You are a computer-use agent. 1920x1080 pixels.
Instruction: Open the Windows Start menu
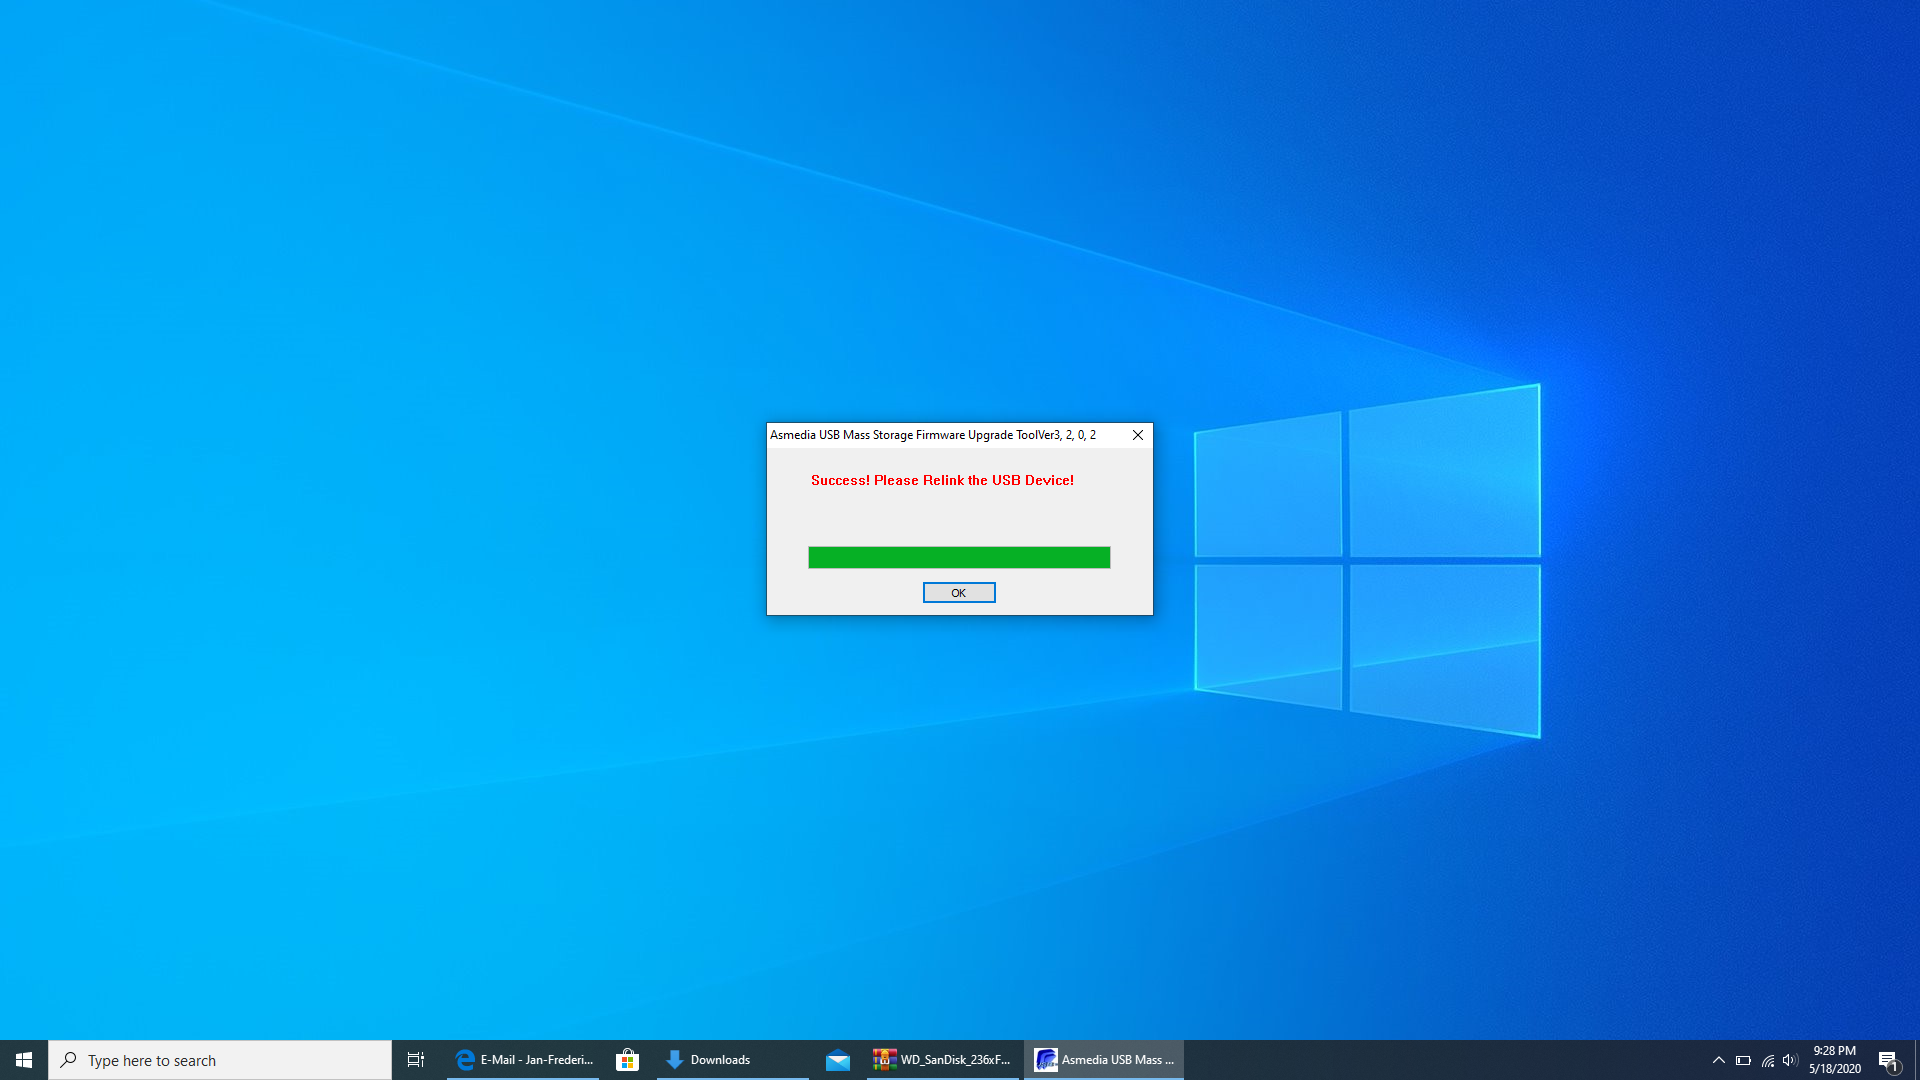point(24,1060)
